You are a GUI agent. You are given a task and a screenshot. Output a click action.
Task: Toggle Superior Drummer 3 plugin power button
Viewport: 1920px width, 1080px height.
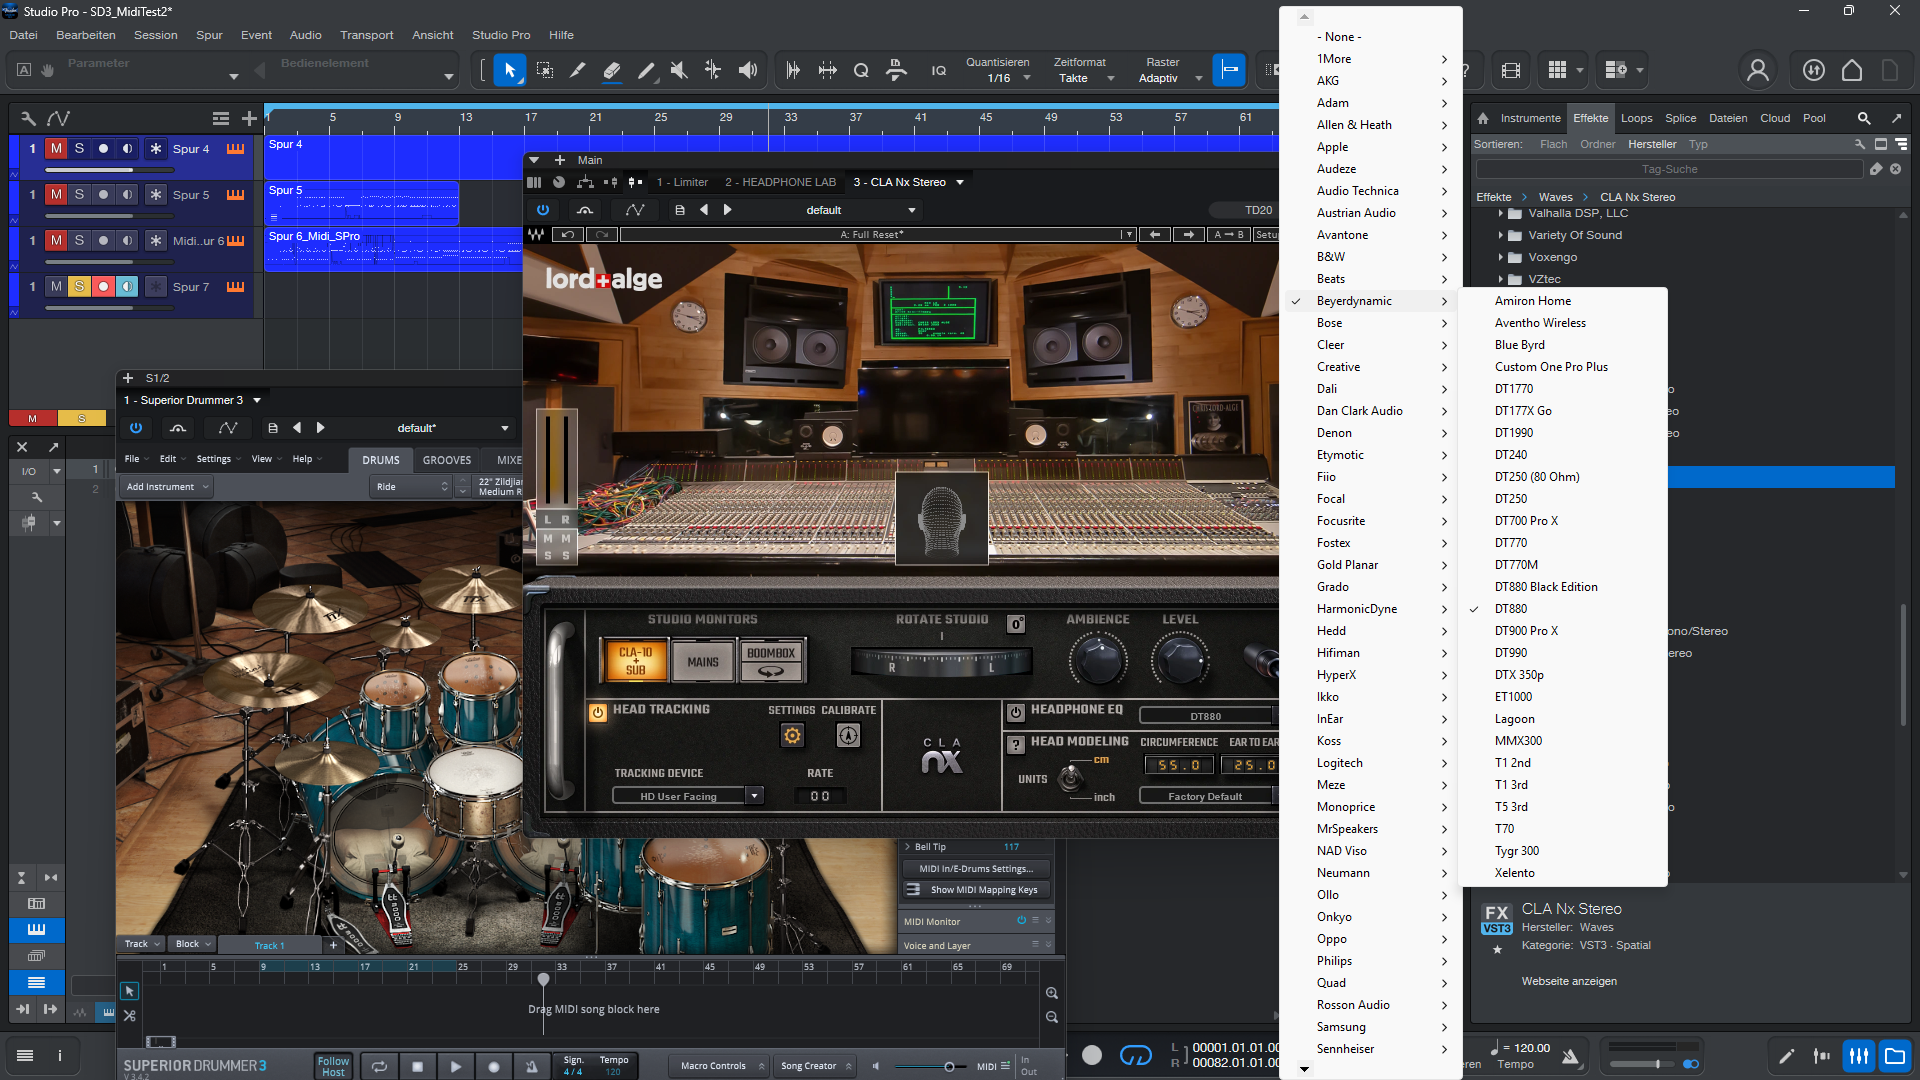pyautogui.click(x=136, y=428)
